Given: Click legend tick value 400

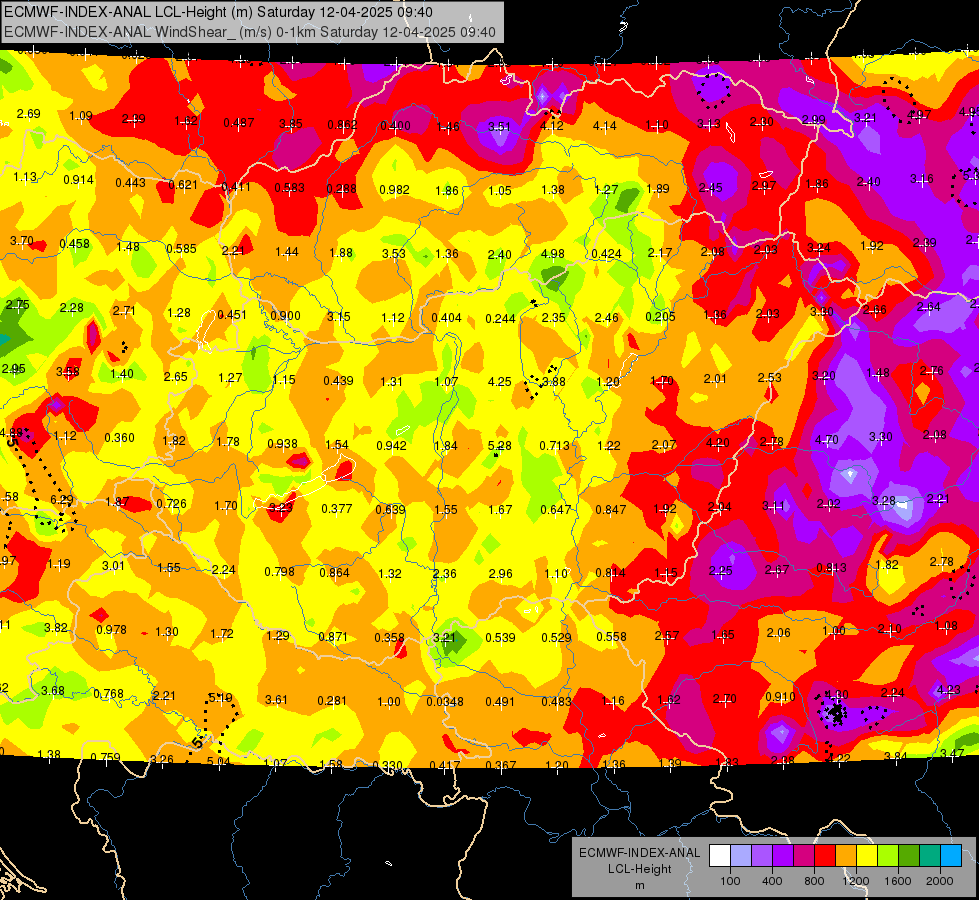Looking at the screenshot, I should (x=772, y=881).
